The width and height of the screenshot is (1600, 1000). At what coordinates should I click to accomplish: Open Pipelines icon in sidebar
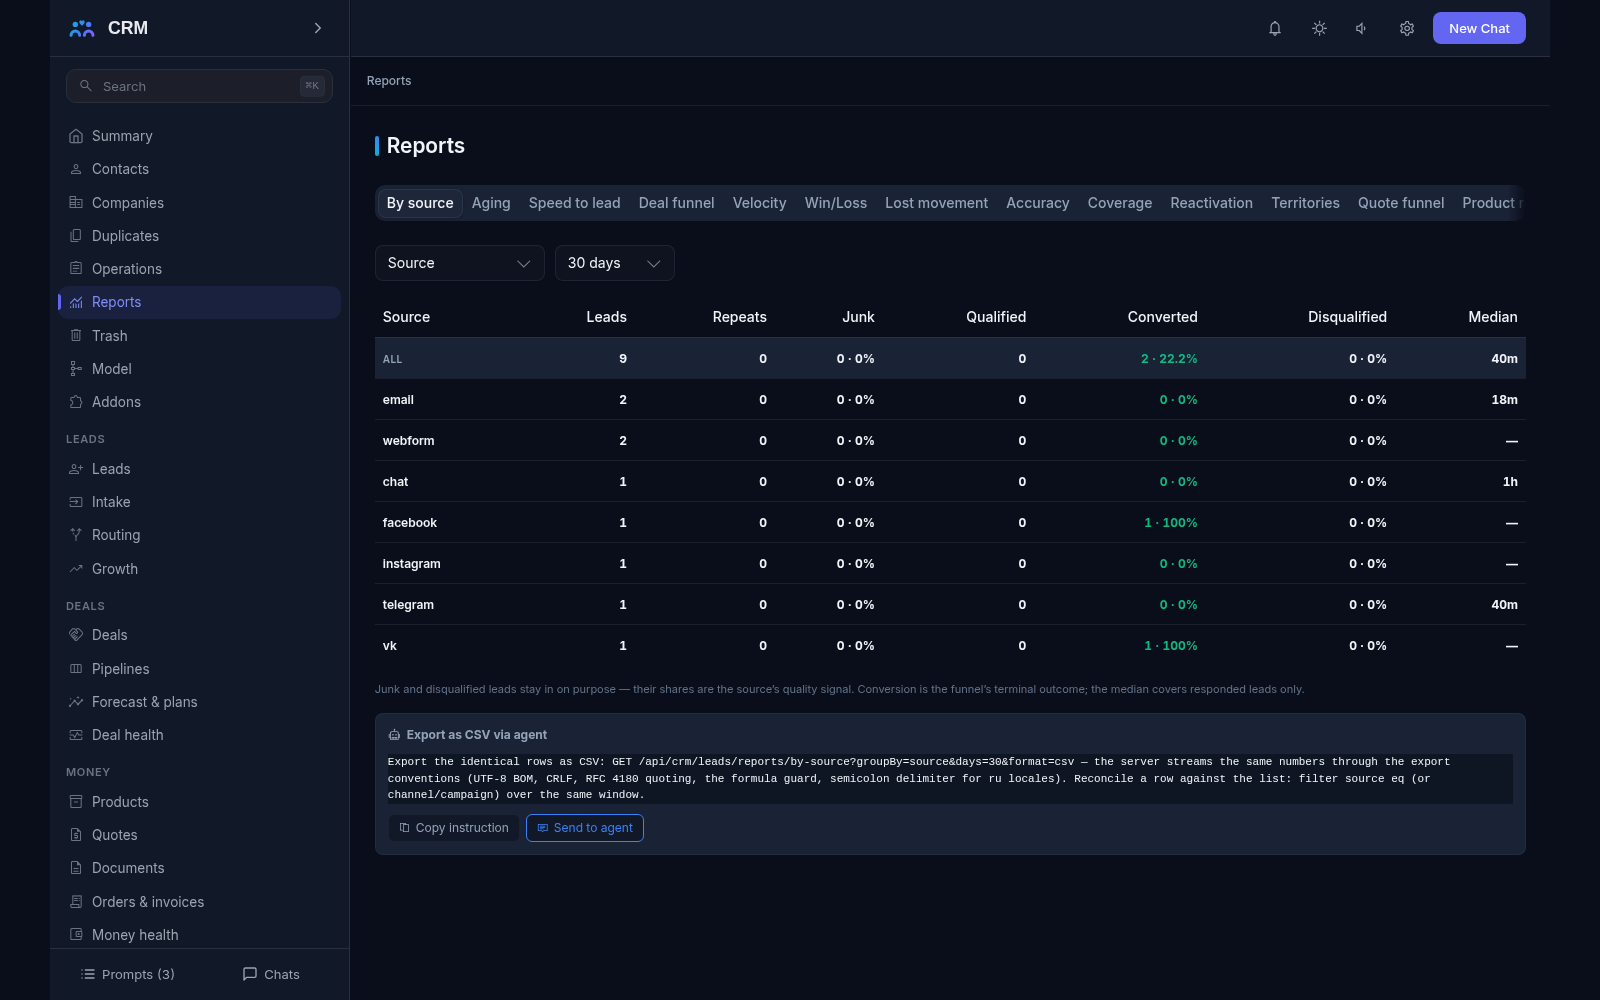tap(76, 669)
